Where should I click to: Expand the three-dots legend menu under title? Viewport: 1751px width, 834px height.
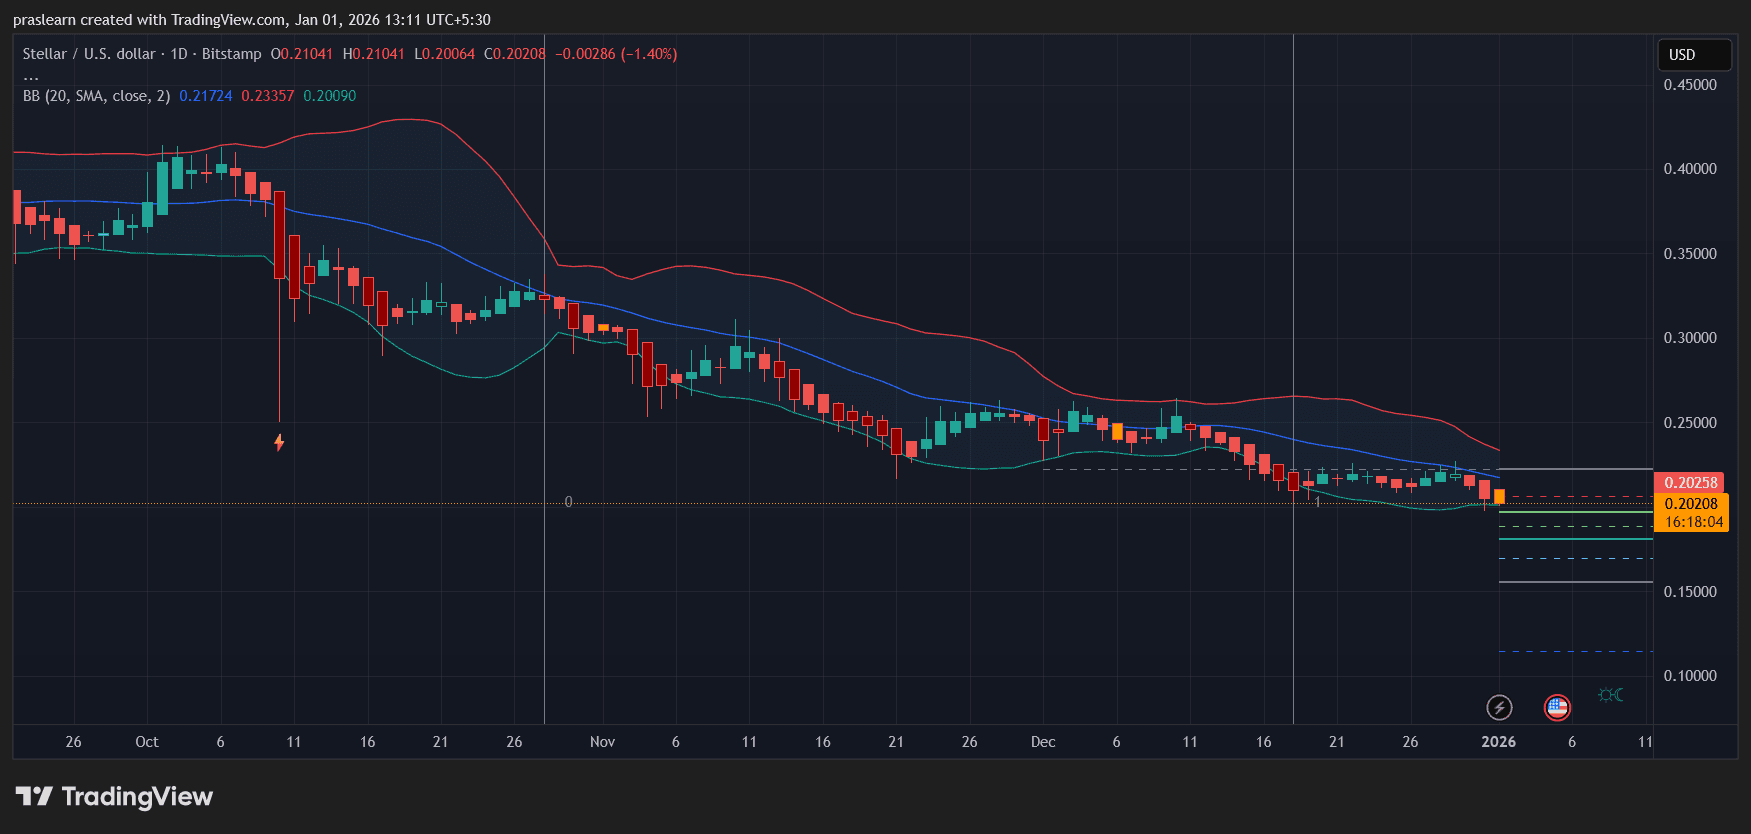(31, 77)
